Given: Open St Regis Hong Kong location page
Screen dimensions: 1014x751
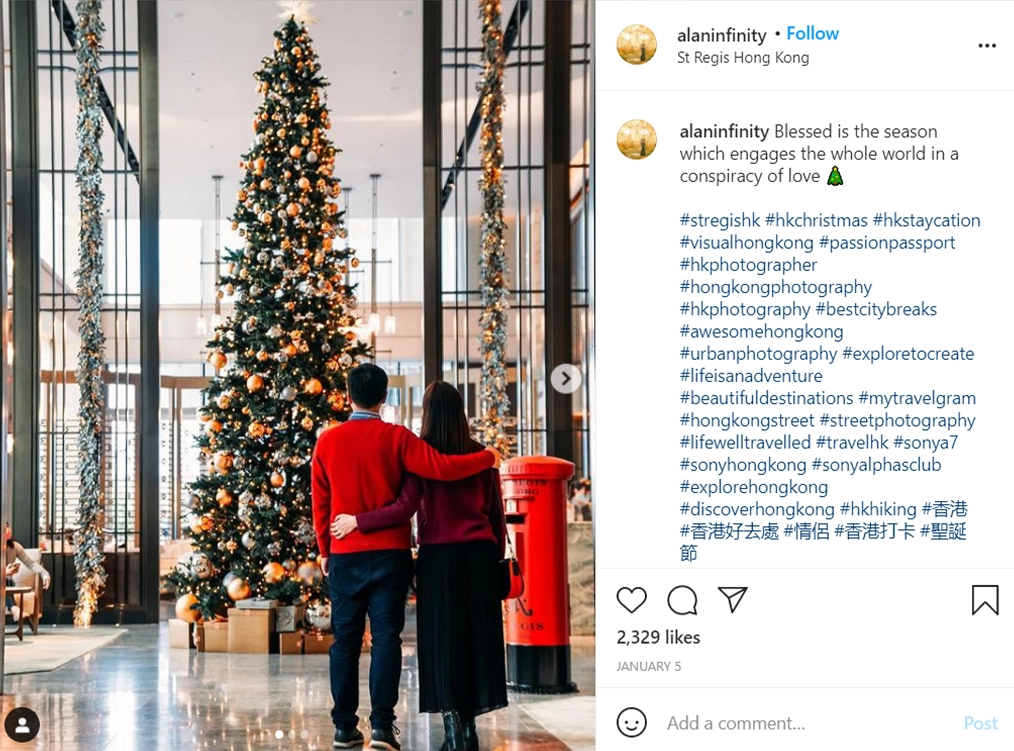Looking at the screenshot, I should 742,58.
